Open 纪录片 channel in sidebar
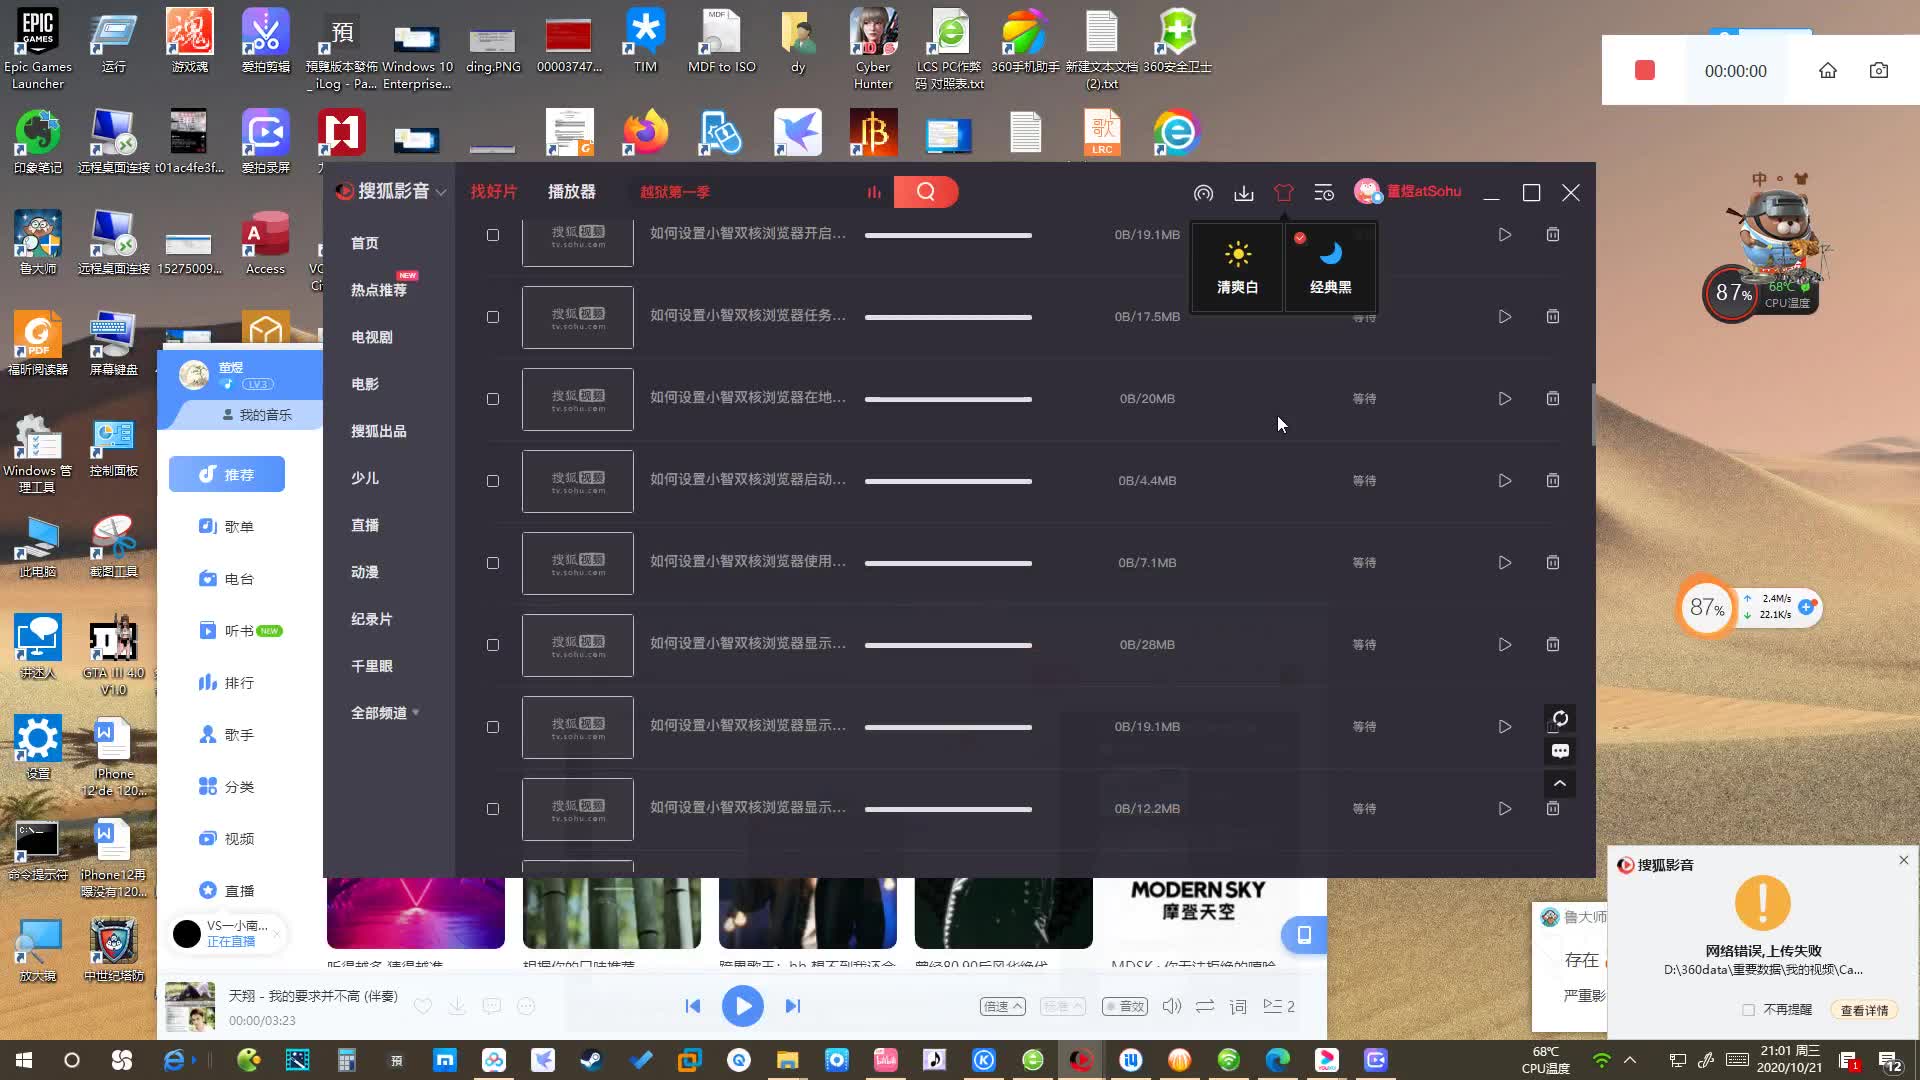This screenshot has height=1080, width=1920. click(372, 619)
